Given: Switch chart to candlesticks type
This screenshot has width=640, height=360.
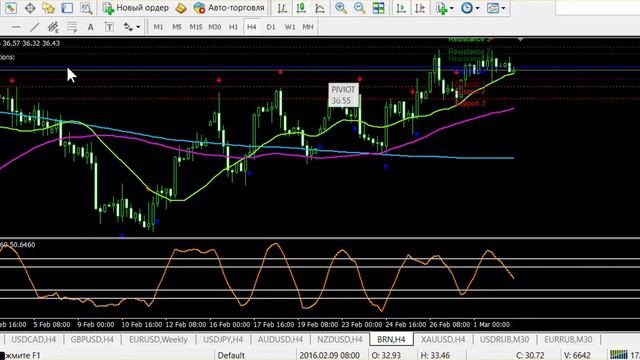Looking at the screenshot, I should (301, 8).
